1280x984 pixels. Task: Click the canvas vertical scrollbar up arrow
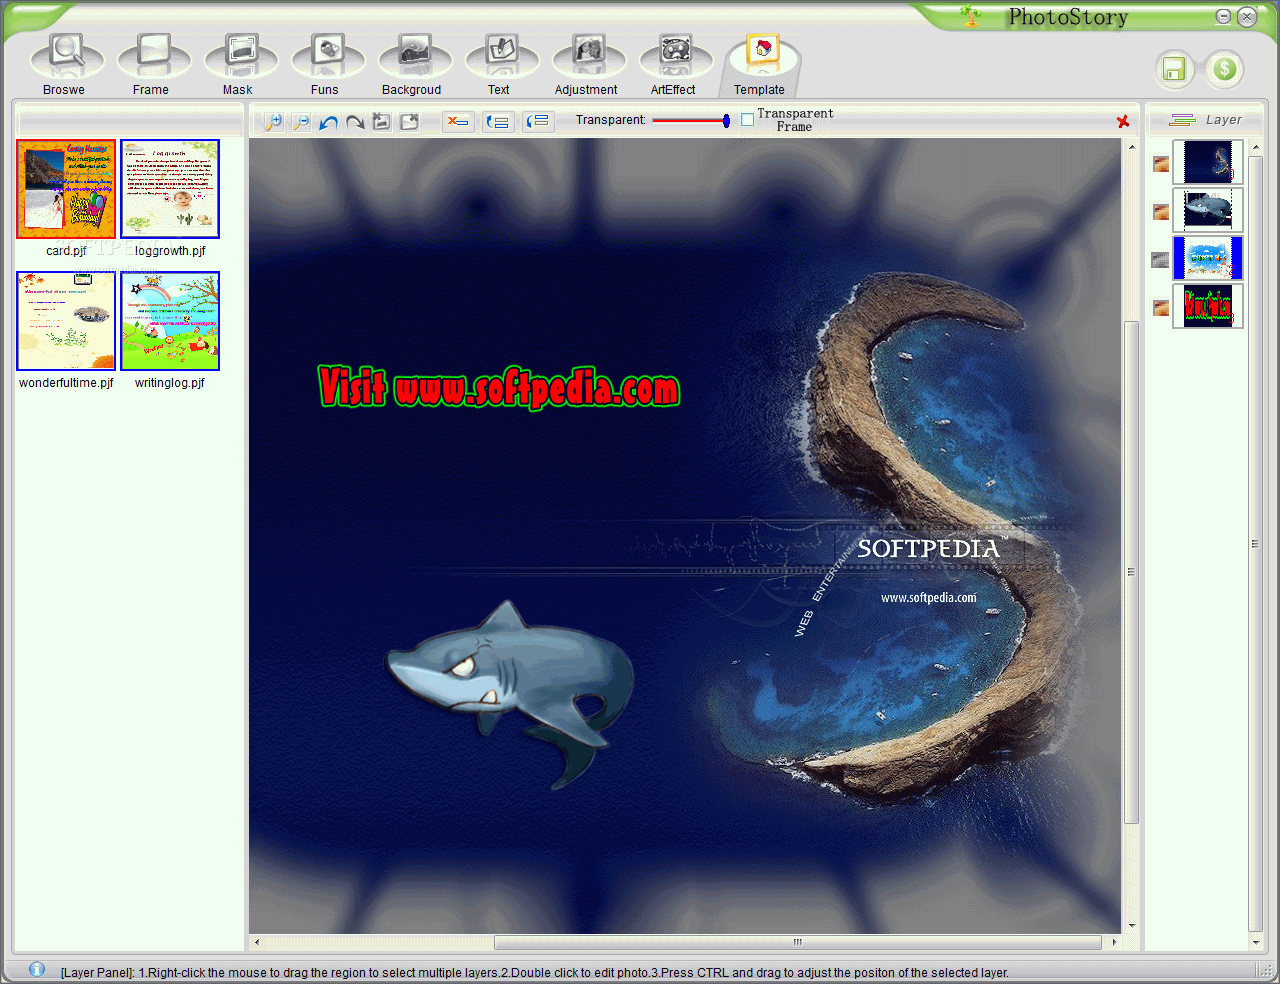click(x=1132, y=147)
